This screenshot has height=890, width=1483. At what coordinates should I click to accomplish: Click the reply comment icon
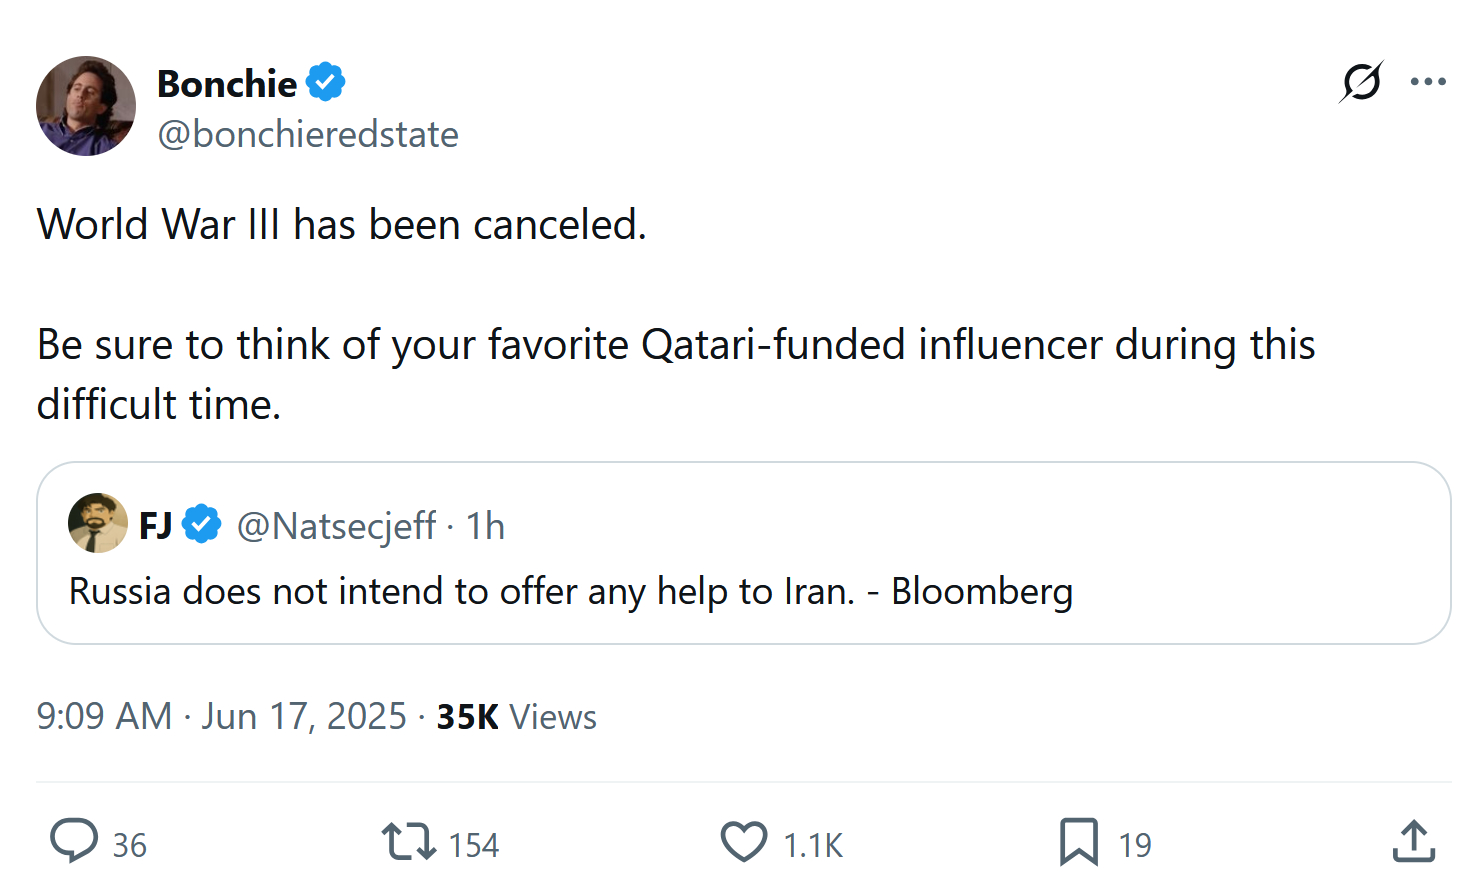pos(74,841)
